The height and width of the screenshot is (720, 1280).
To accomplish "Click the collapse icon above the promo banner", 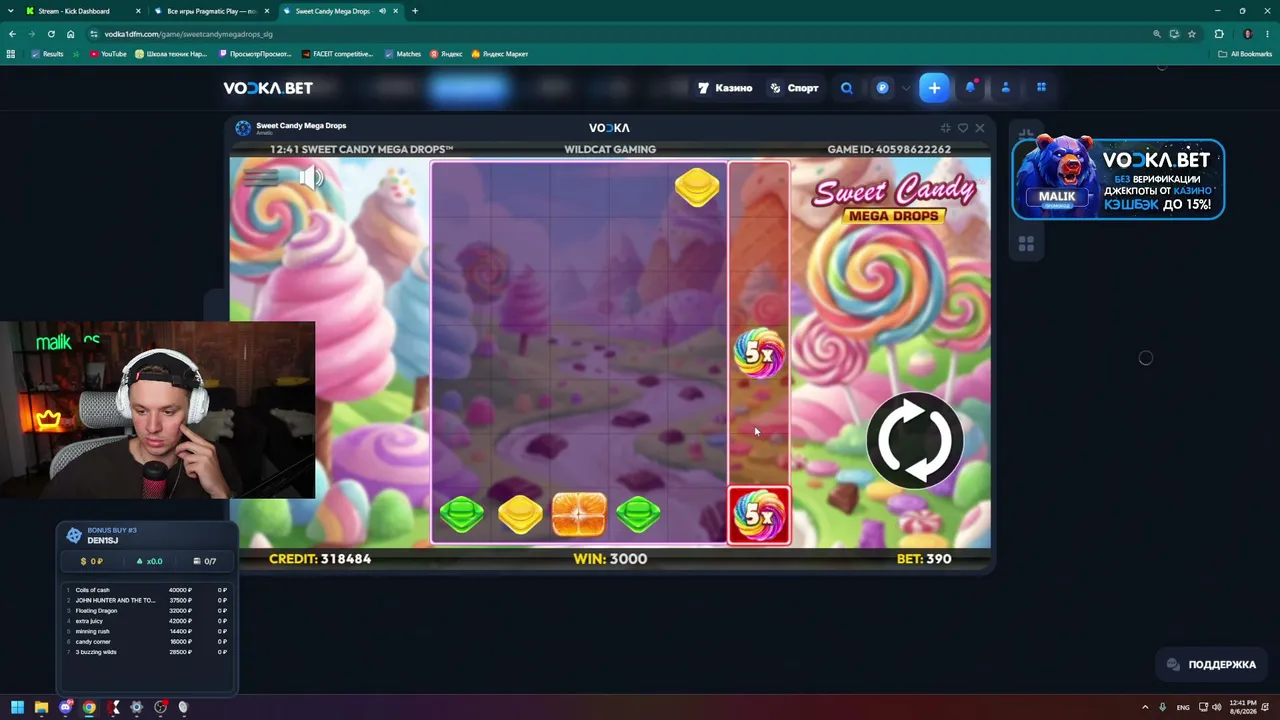I will [1025, 132].
